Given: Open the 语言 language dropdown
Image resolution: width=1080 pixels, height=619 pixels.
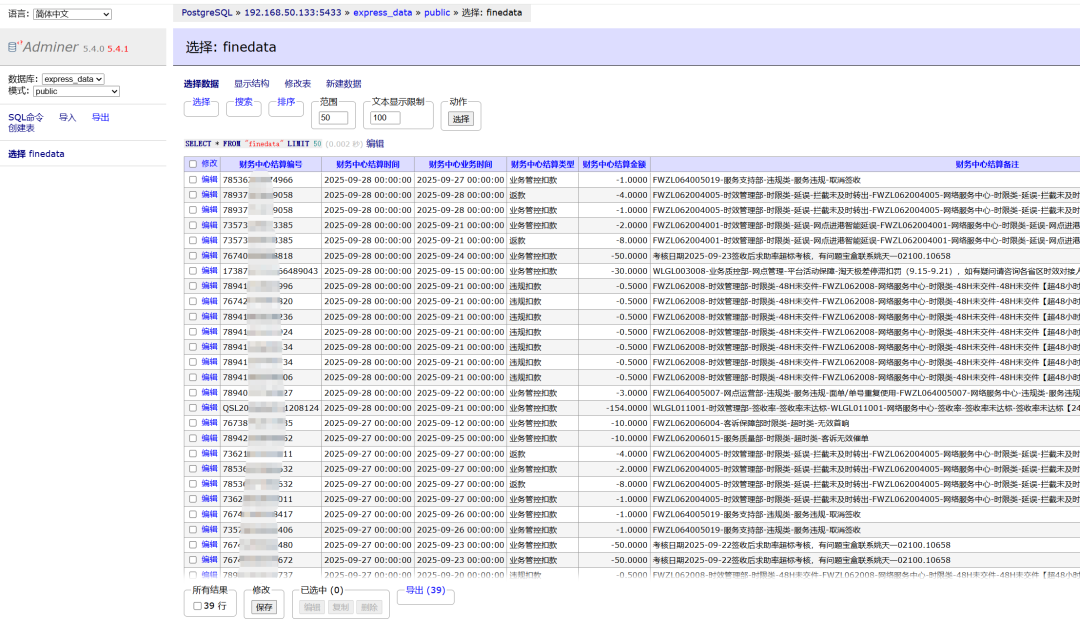Looking at the screenshot, I should [x=72, y=14].
